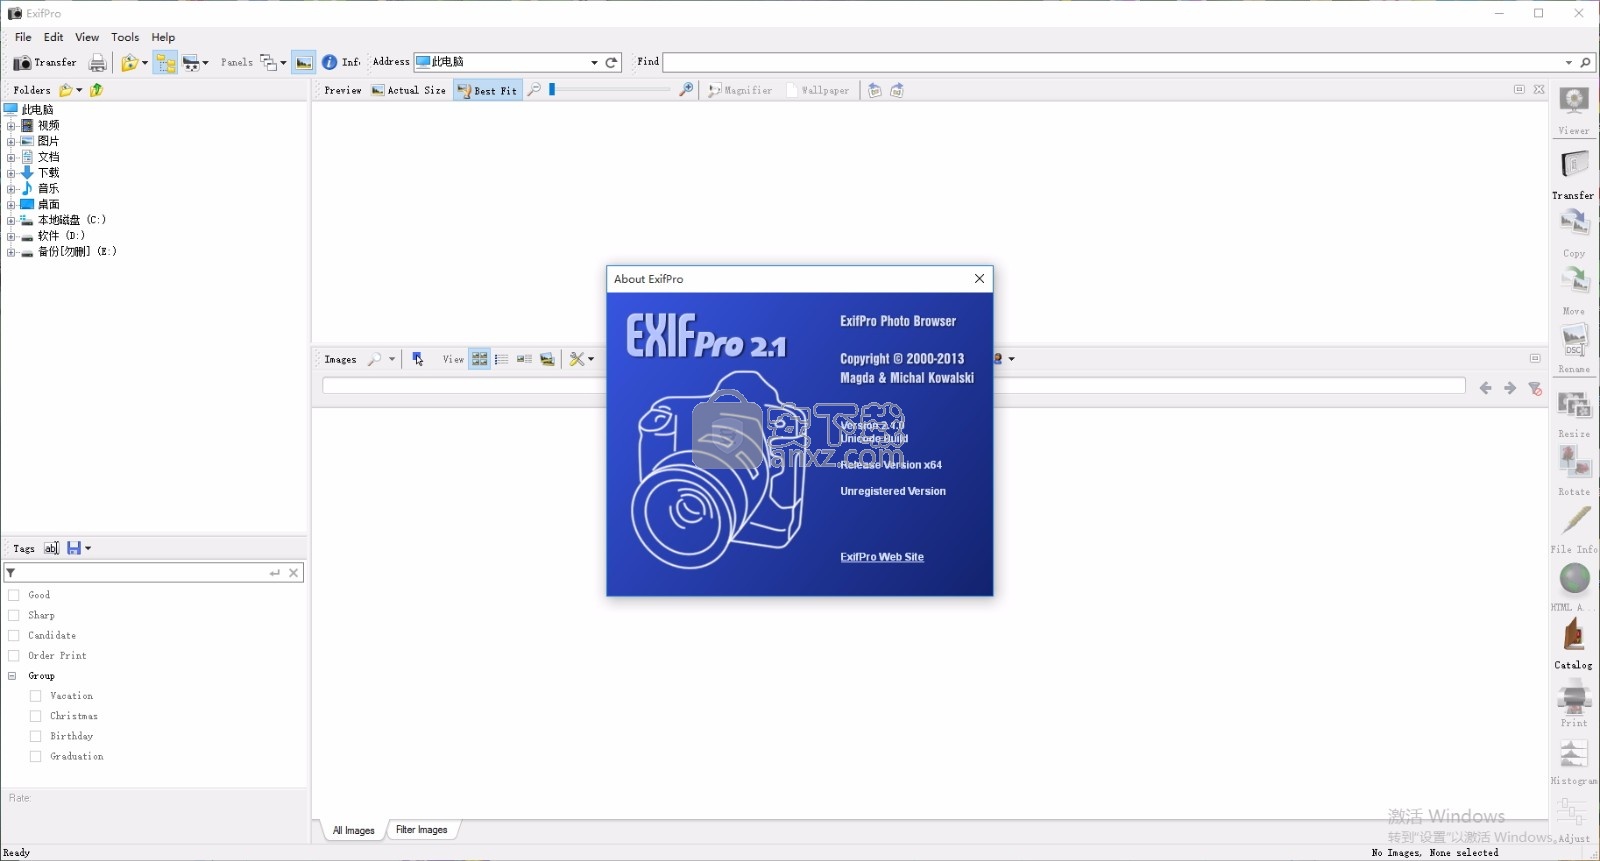Click the back arrow in Images pane
1600x861 pixels.
[x=1485, y=388]
